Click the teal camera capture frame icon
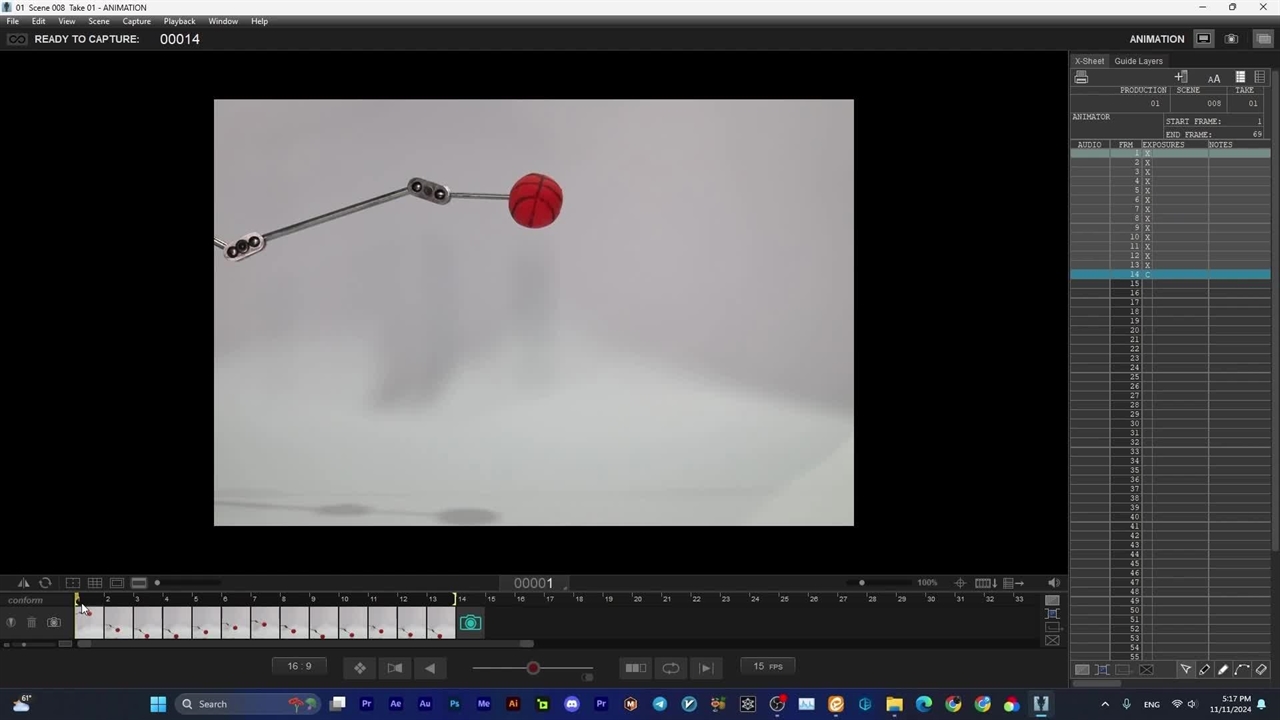The width and height of the screenshot is (1280, 720). 470,623
